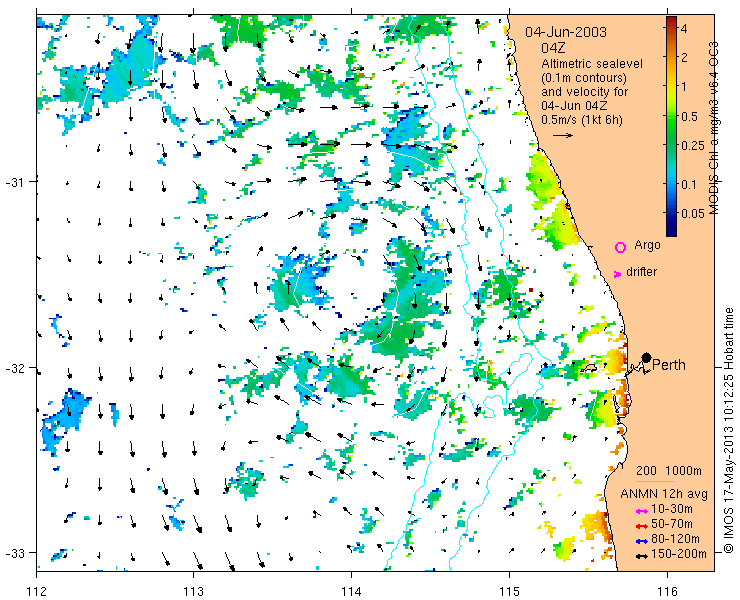Click the black 150-200m ANMN arrow symbol

click(x=641, y=556)
